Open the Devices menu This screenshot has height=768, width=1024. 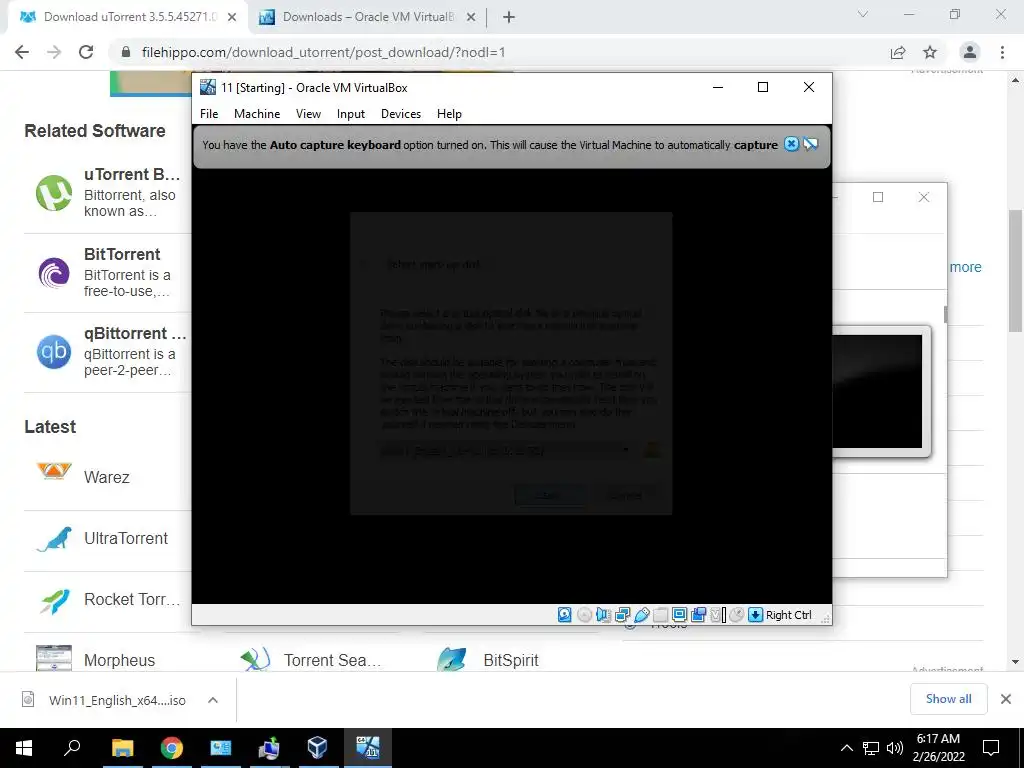click(x=401, y=114)
